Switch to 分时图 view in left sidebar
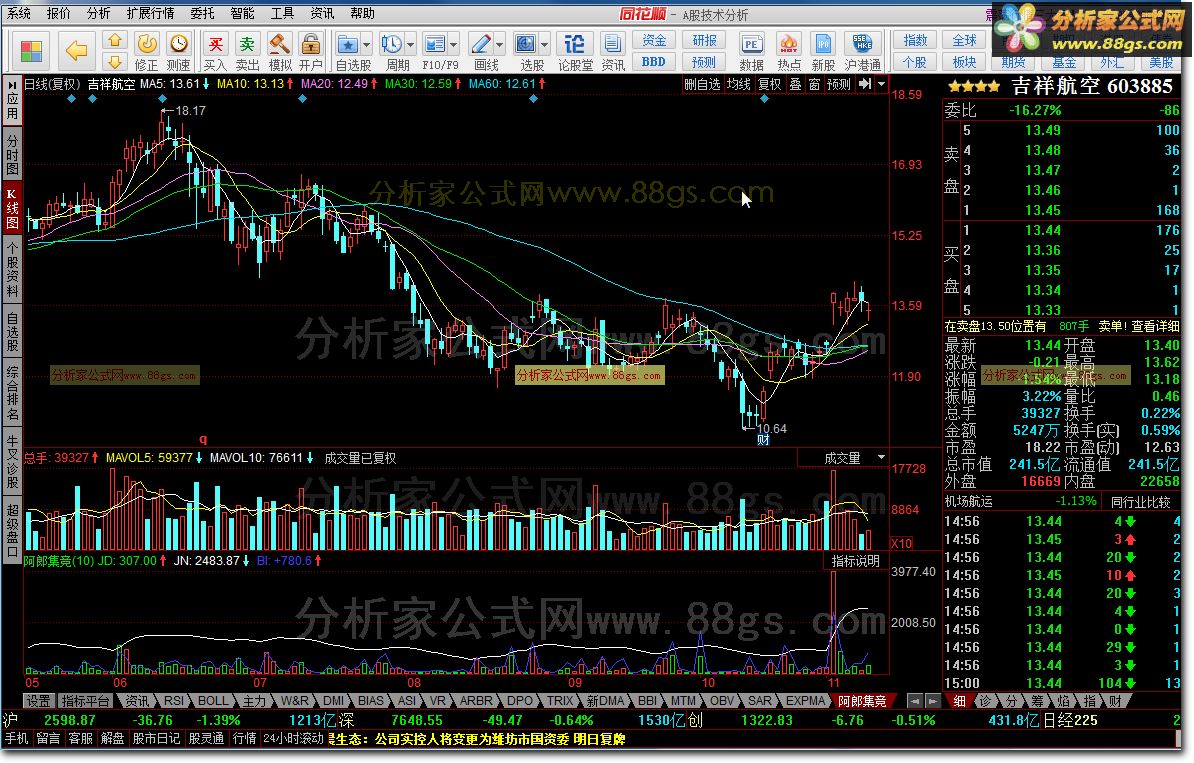Image resolution: width=1194 pixels, height=763 pixels. click(x=11, y=155)
